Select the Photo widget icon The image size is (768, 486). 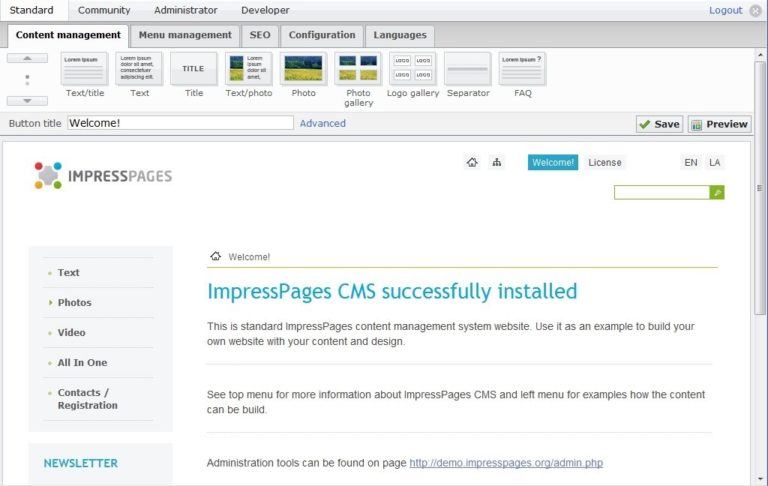[x=303, y=69]
